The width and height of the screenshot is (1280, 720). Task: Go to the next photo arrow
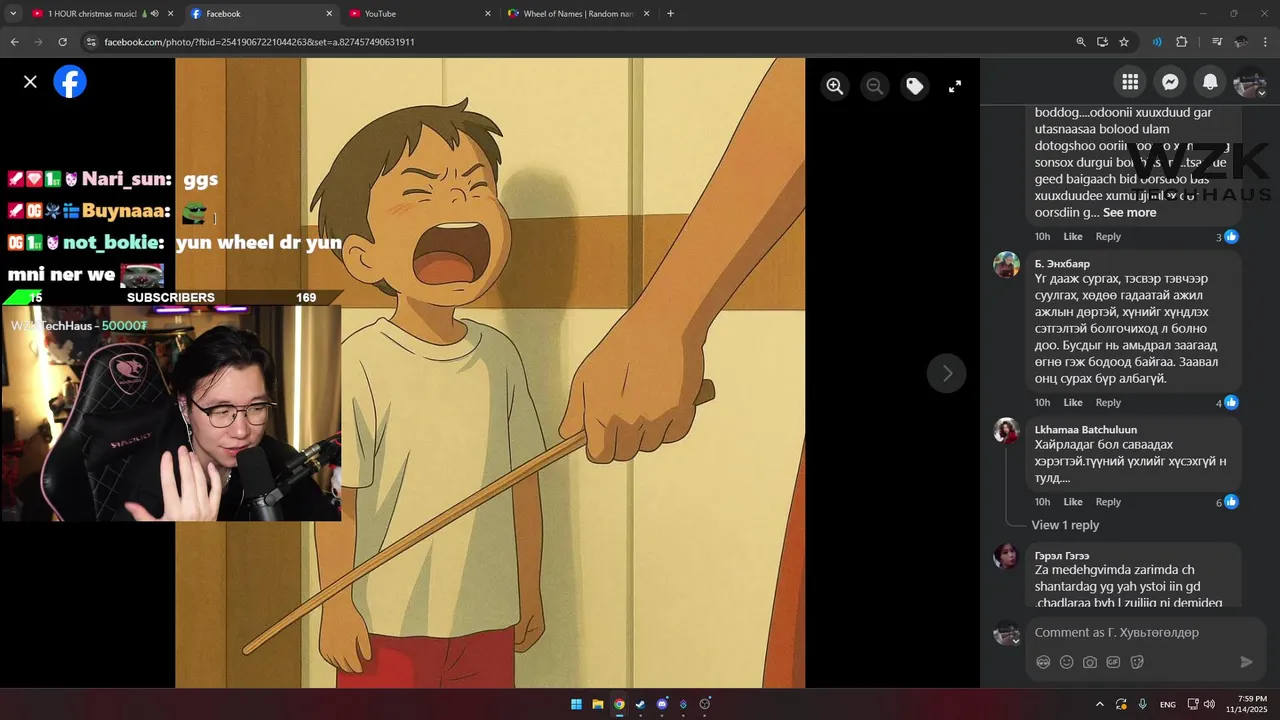tap(947, 373)
